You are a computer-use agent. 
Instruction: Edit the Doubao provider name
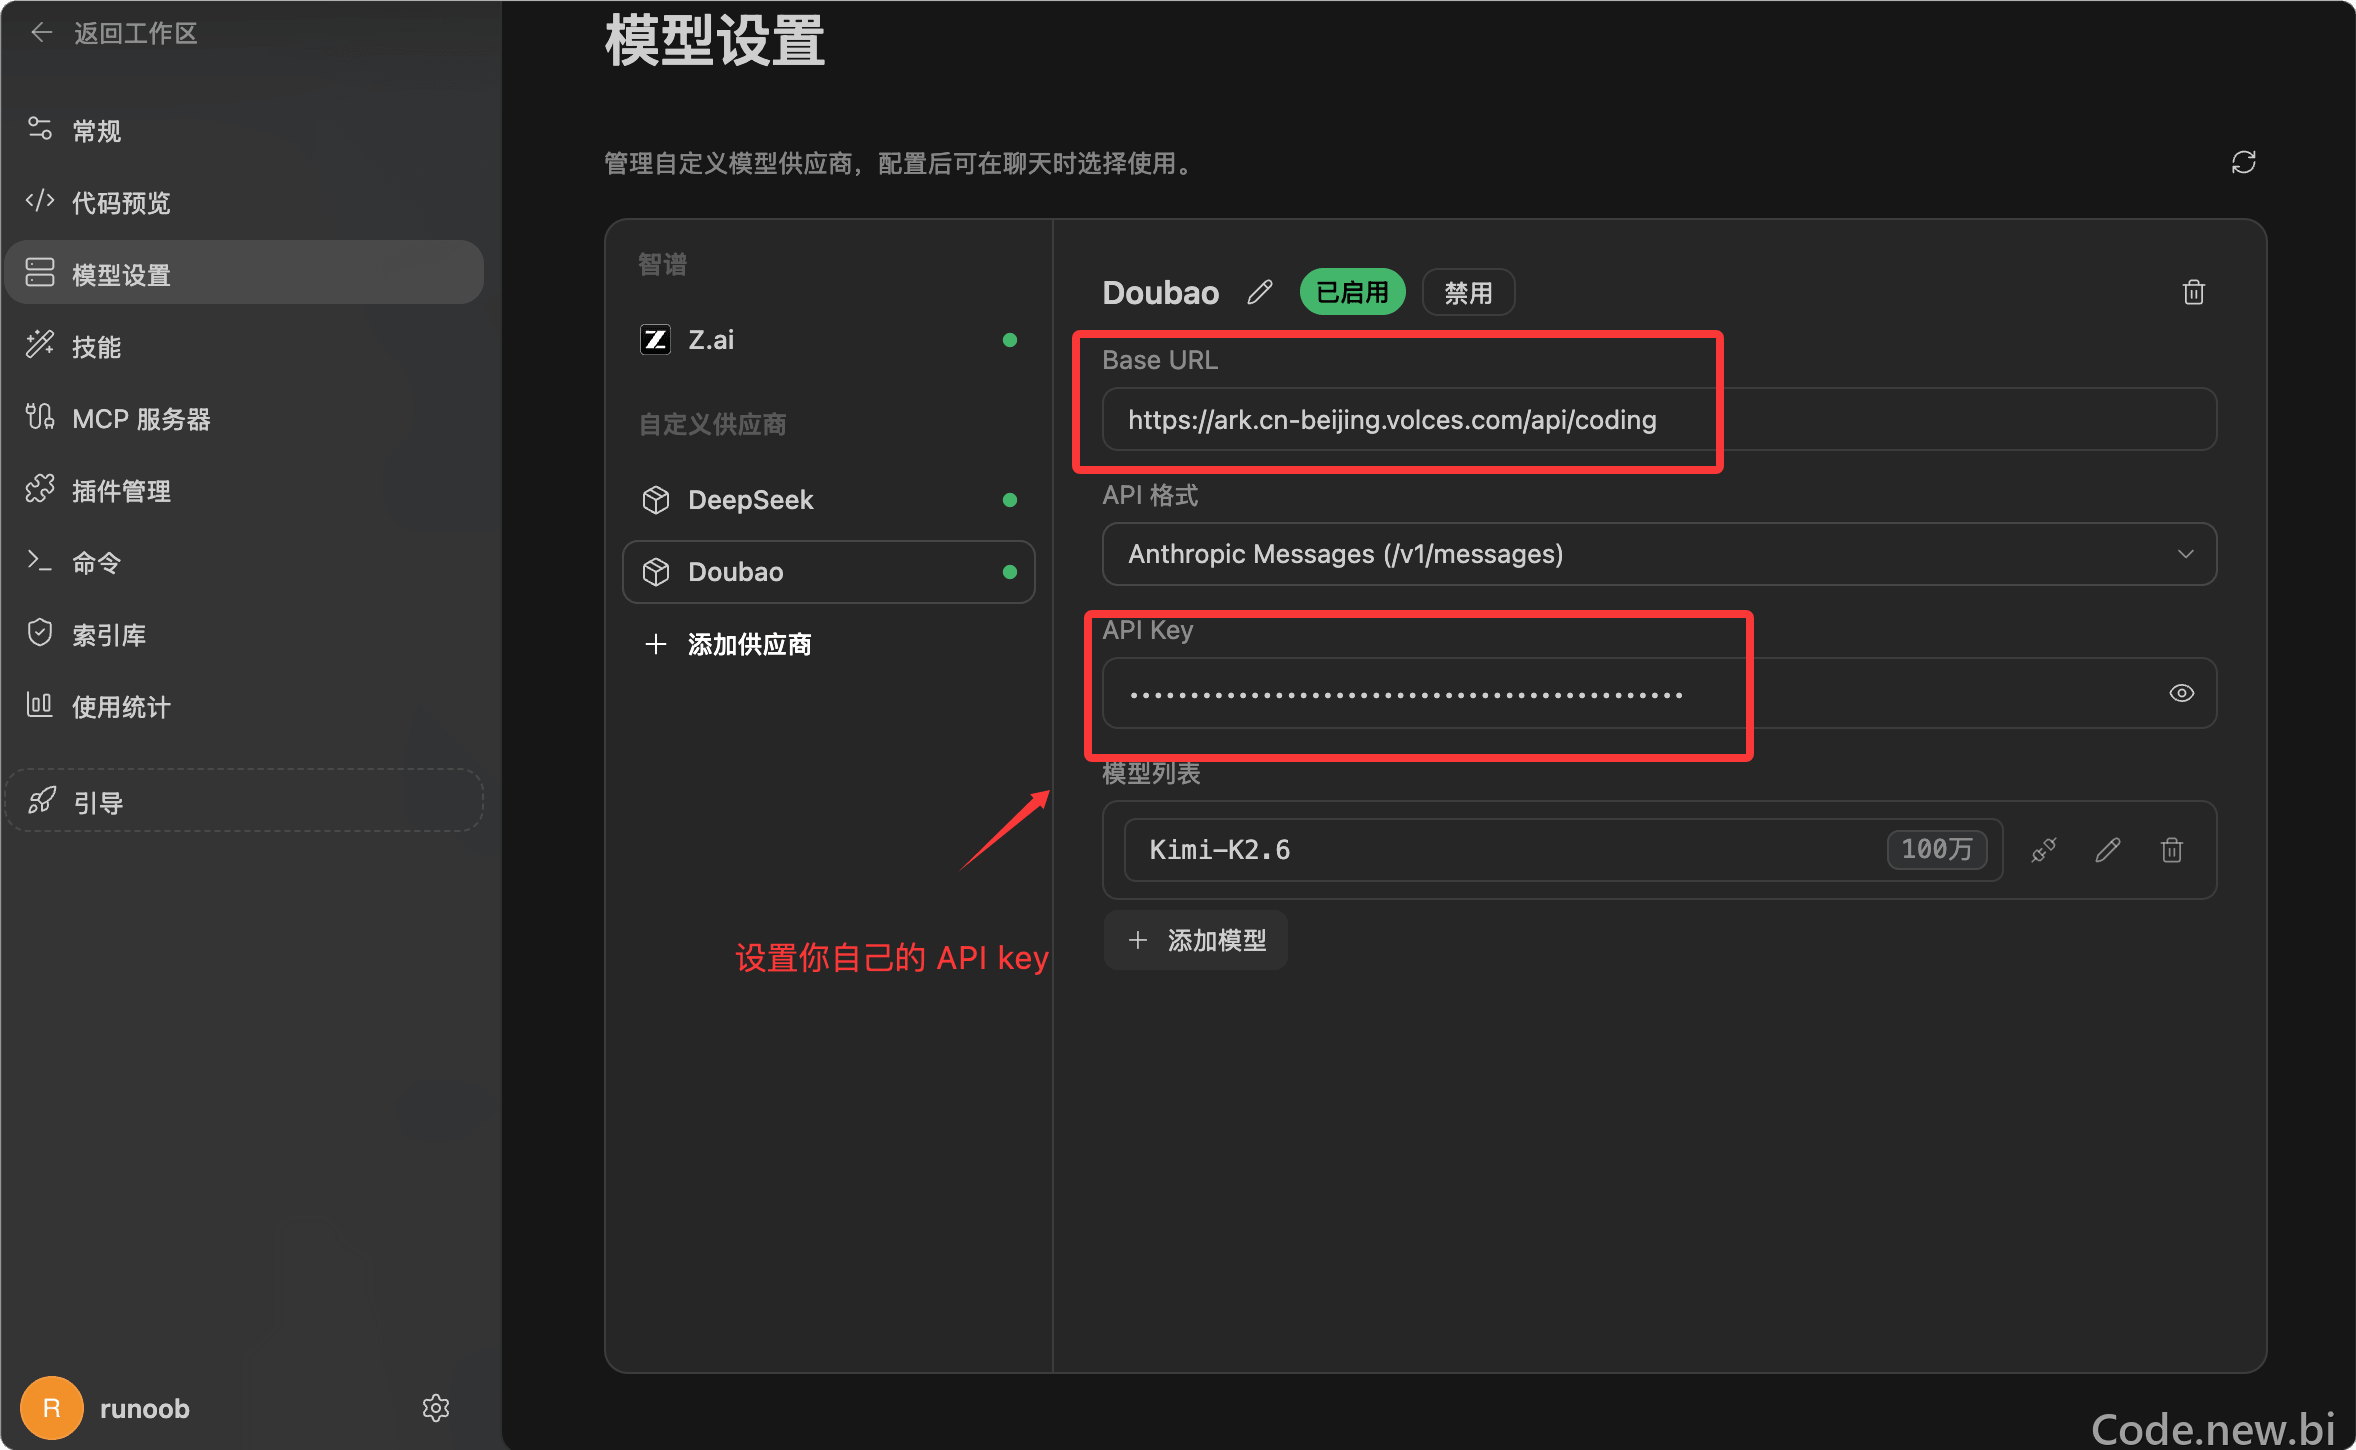pos(1260,292)
